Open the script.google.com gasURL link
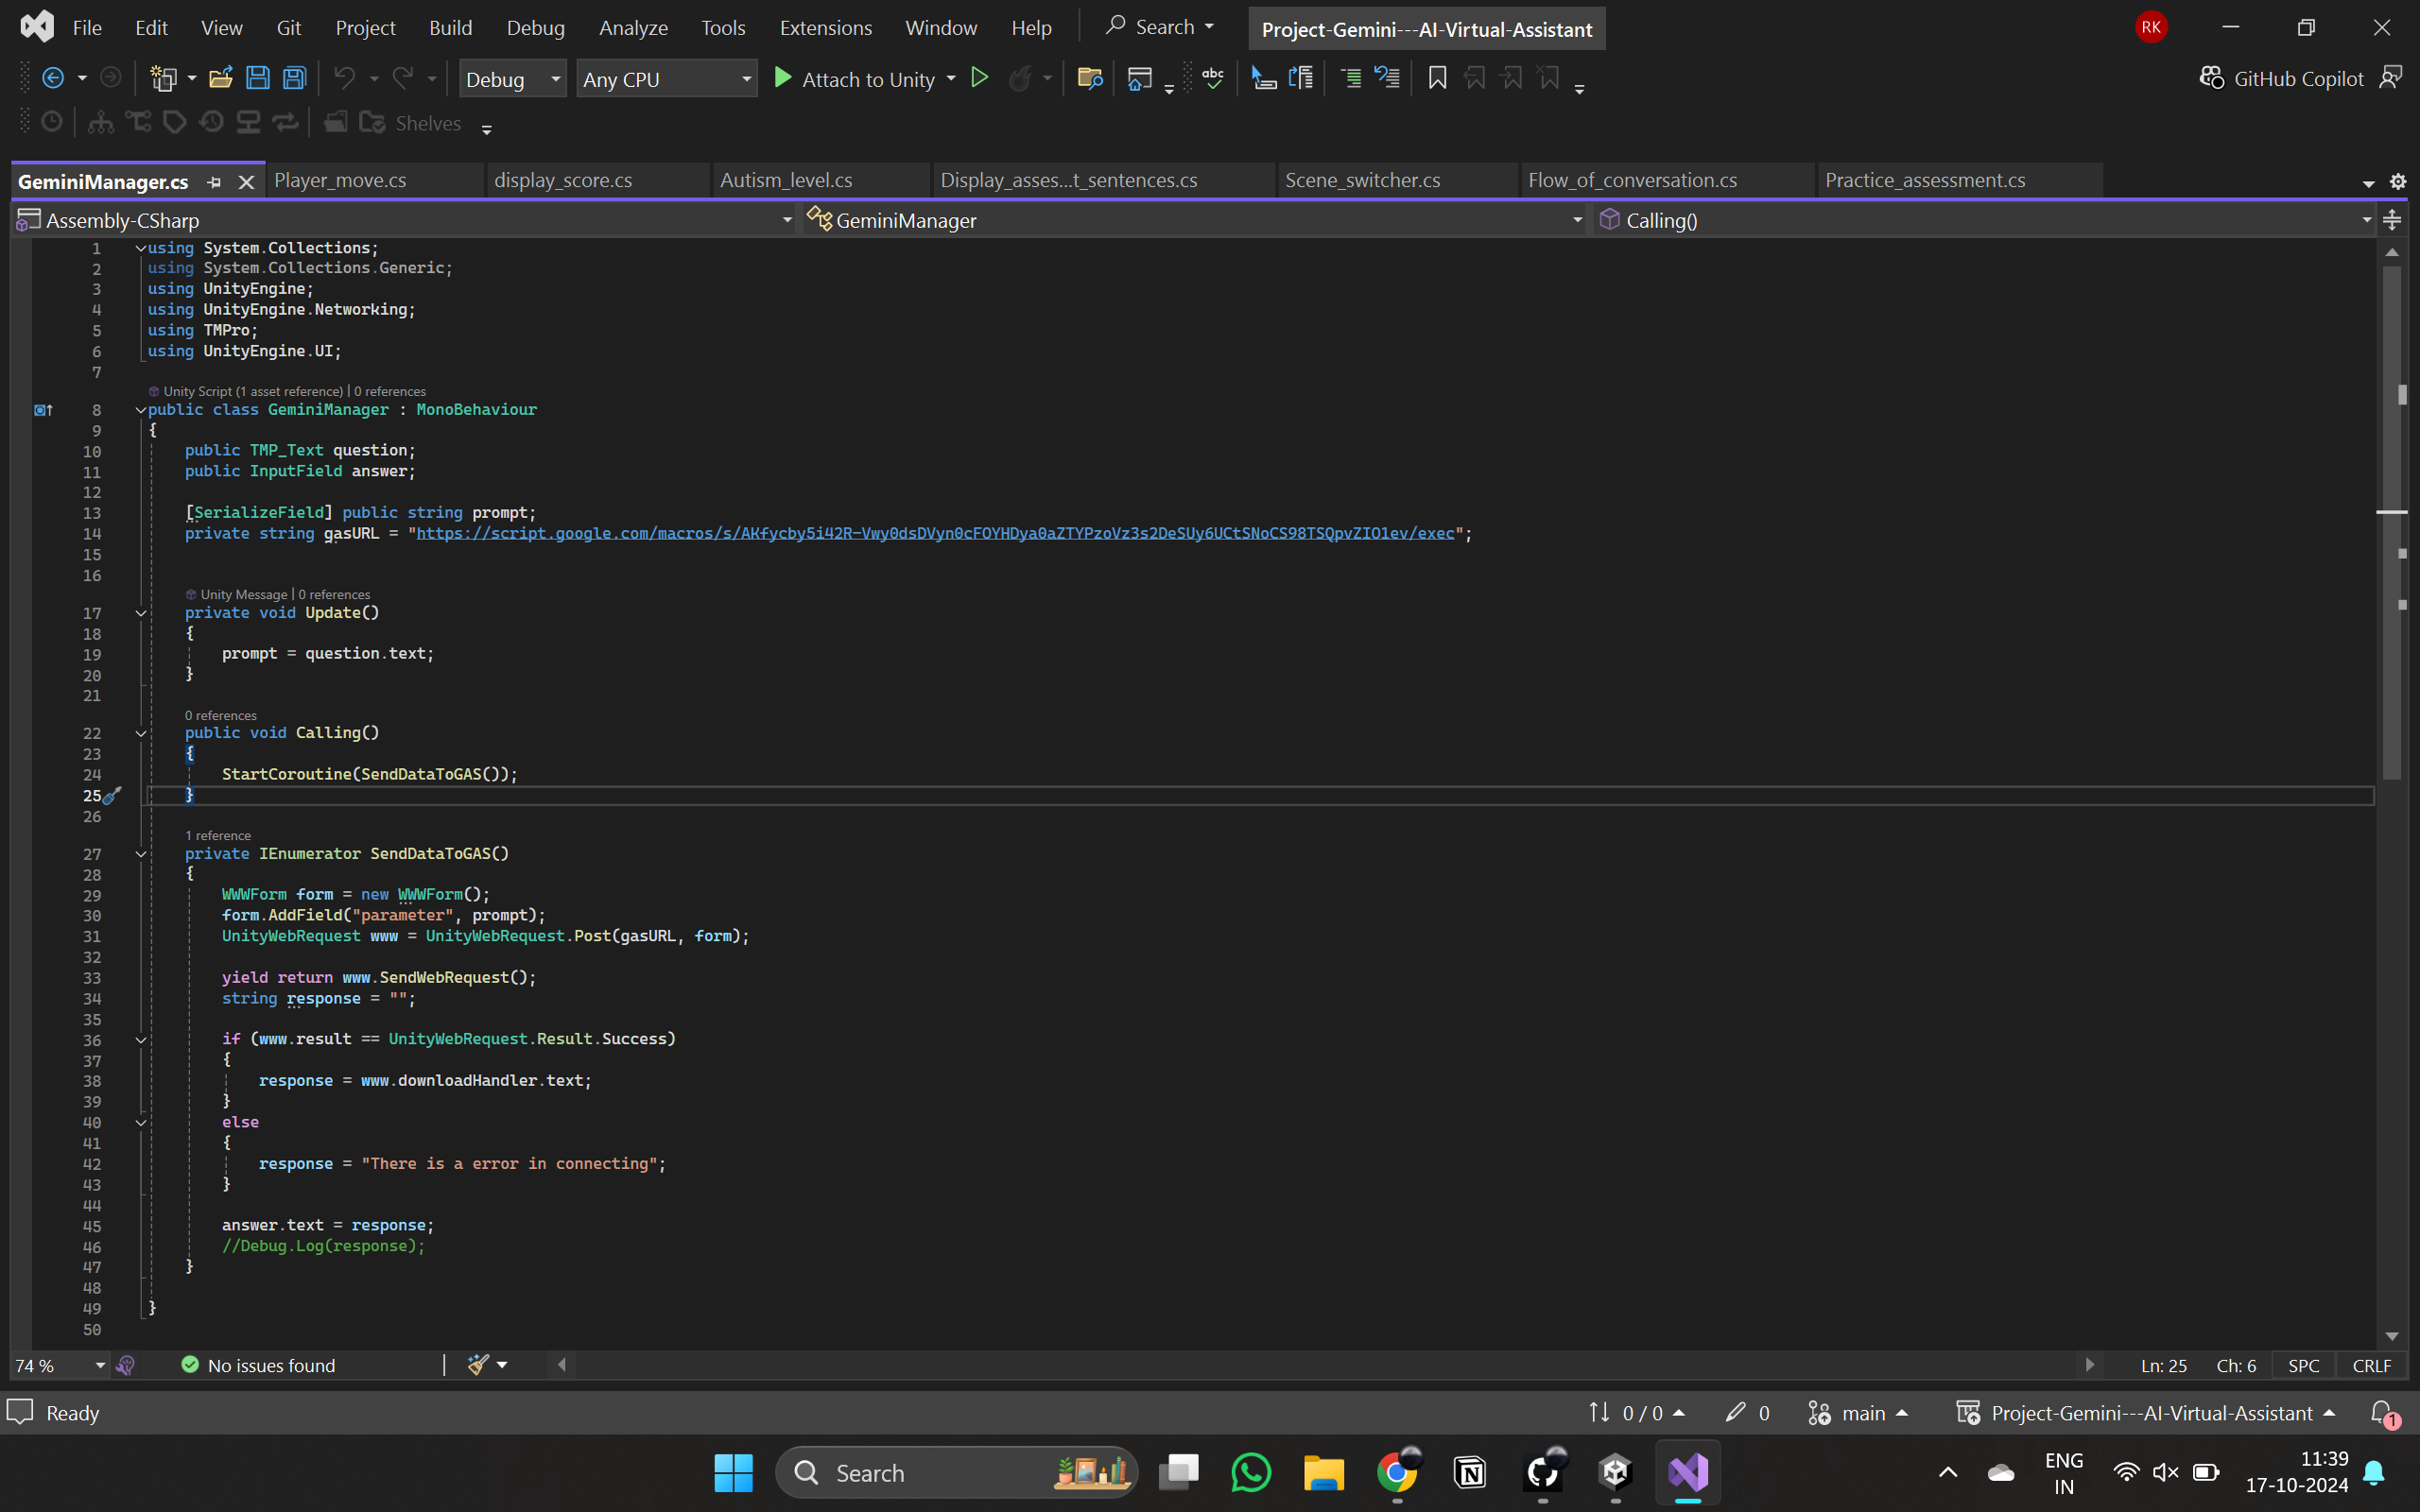Screen dimensions: 2420x1512 (934, 534)
